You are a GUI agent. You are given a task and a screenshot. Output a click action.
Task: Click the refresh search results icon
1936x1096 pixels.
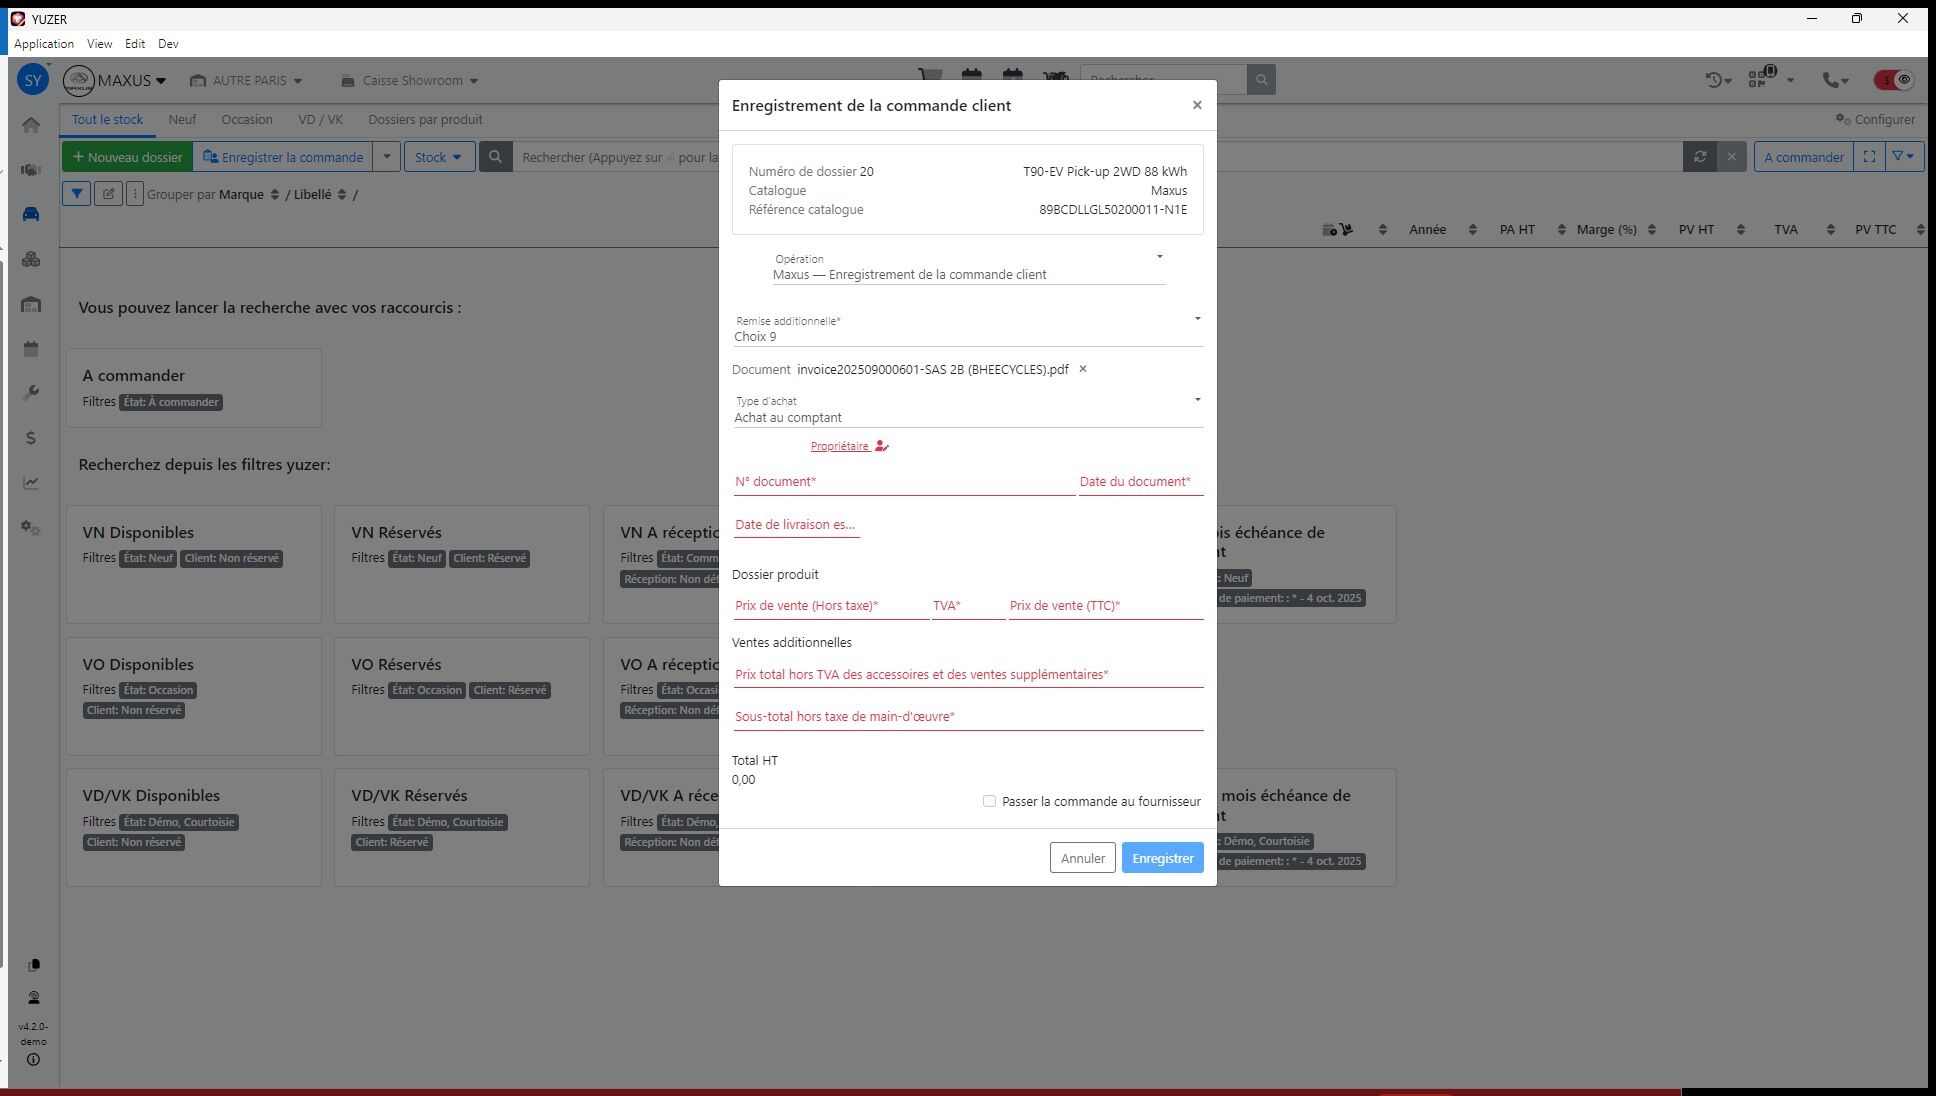pos(1699,157)
